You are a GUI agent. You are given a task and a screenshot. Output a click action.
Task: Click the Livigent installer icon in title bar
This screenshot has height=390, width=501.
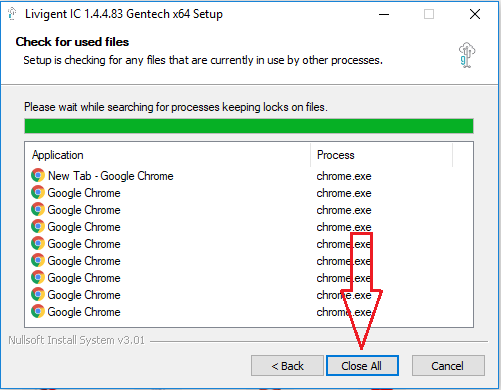(x=12, y=14)
